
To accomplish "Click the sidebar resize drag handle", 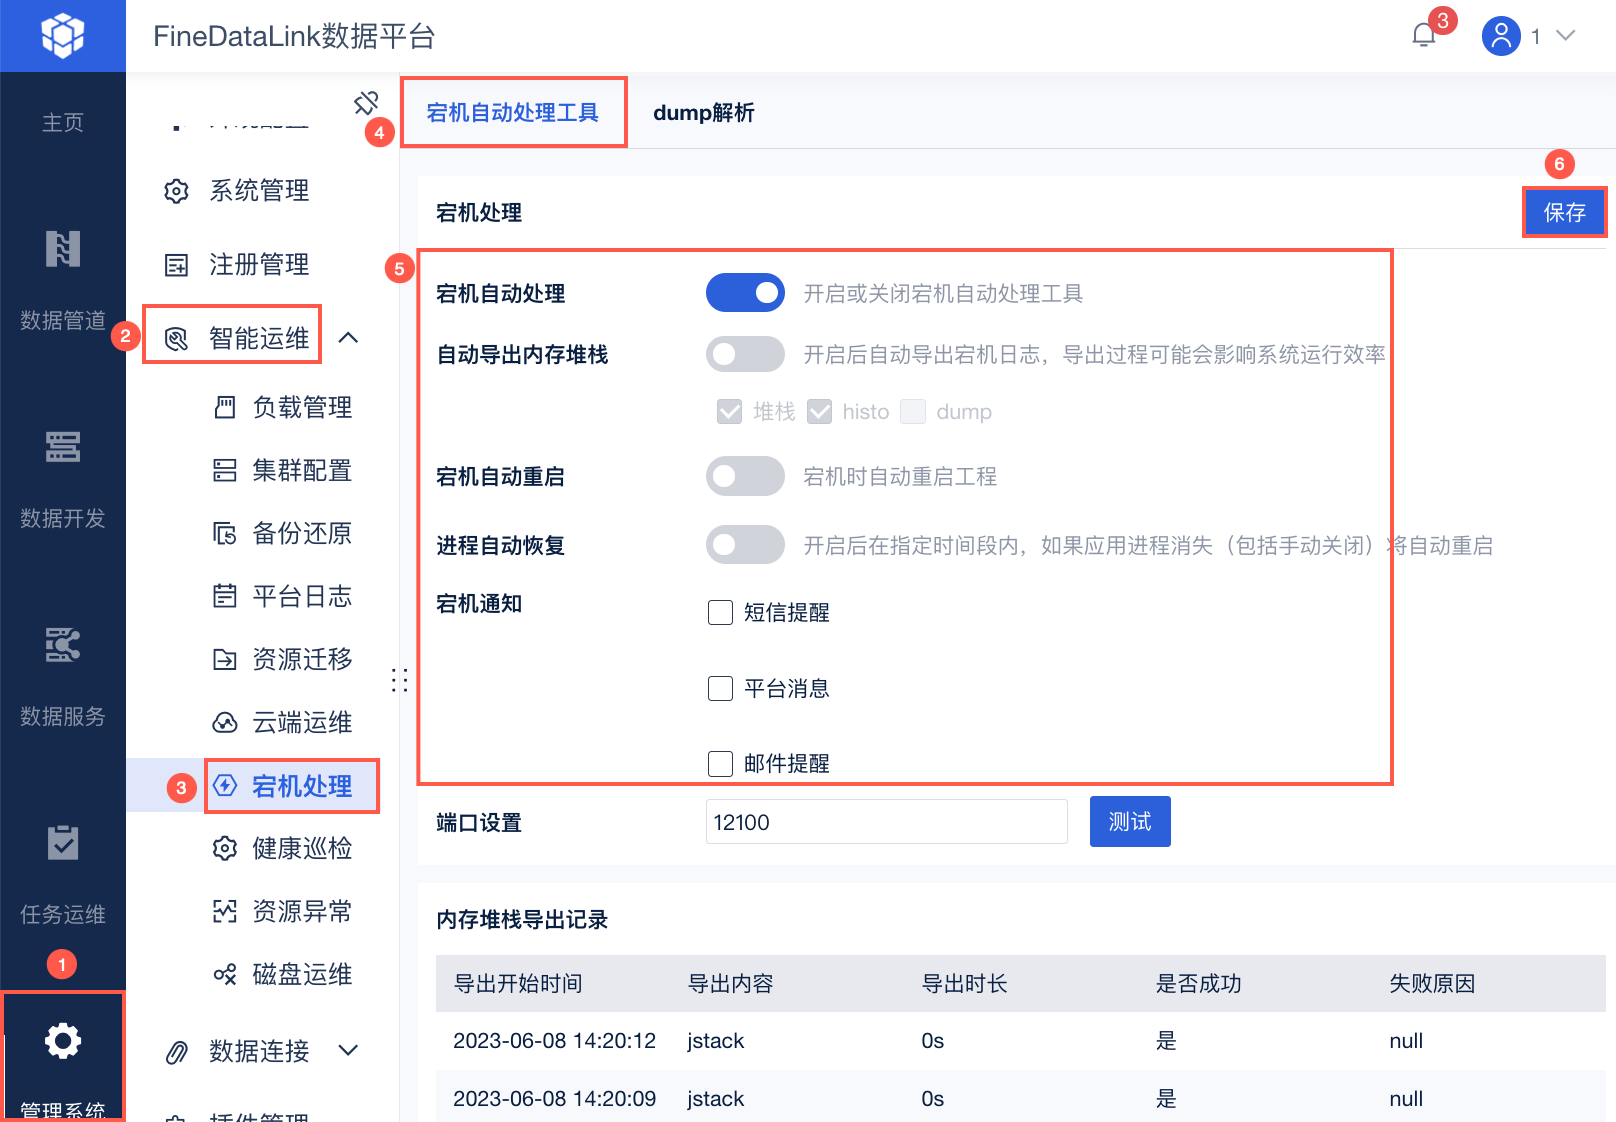I will 400,680.
